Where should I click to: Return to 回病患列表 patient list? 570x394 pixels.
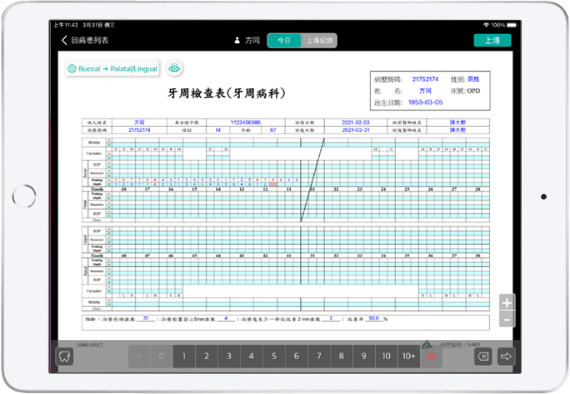(89, 40)
